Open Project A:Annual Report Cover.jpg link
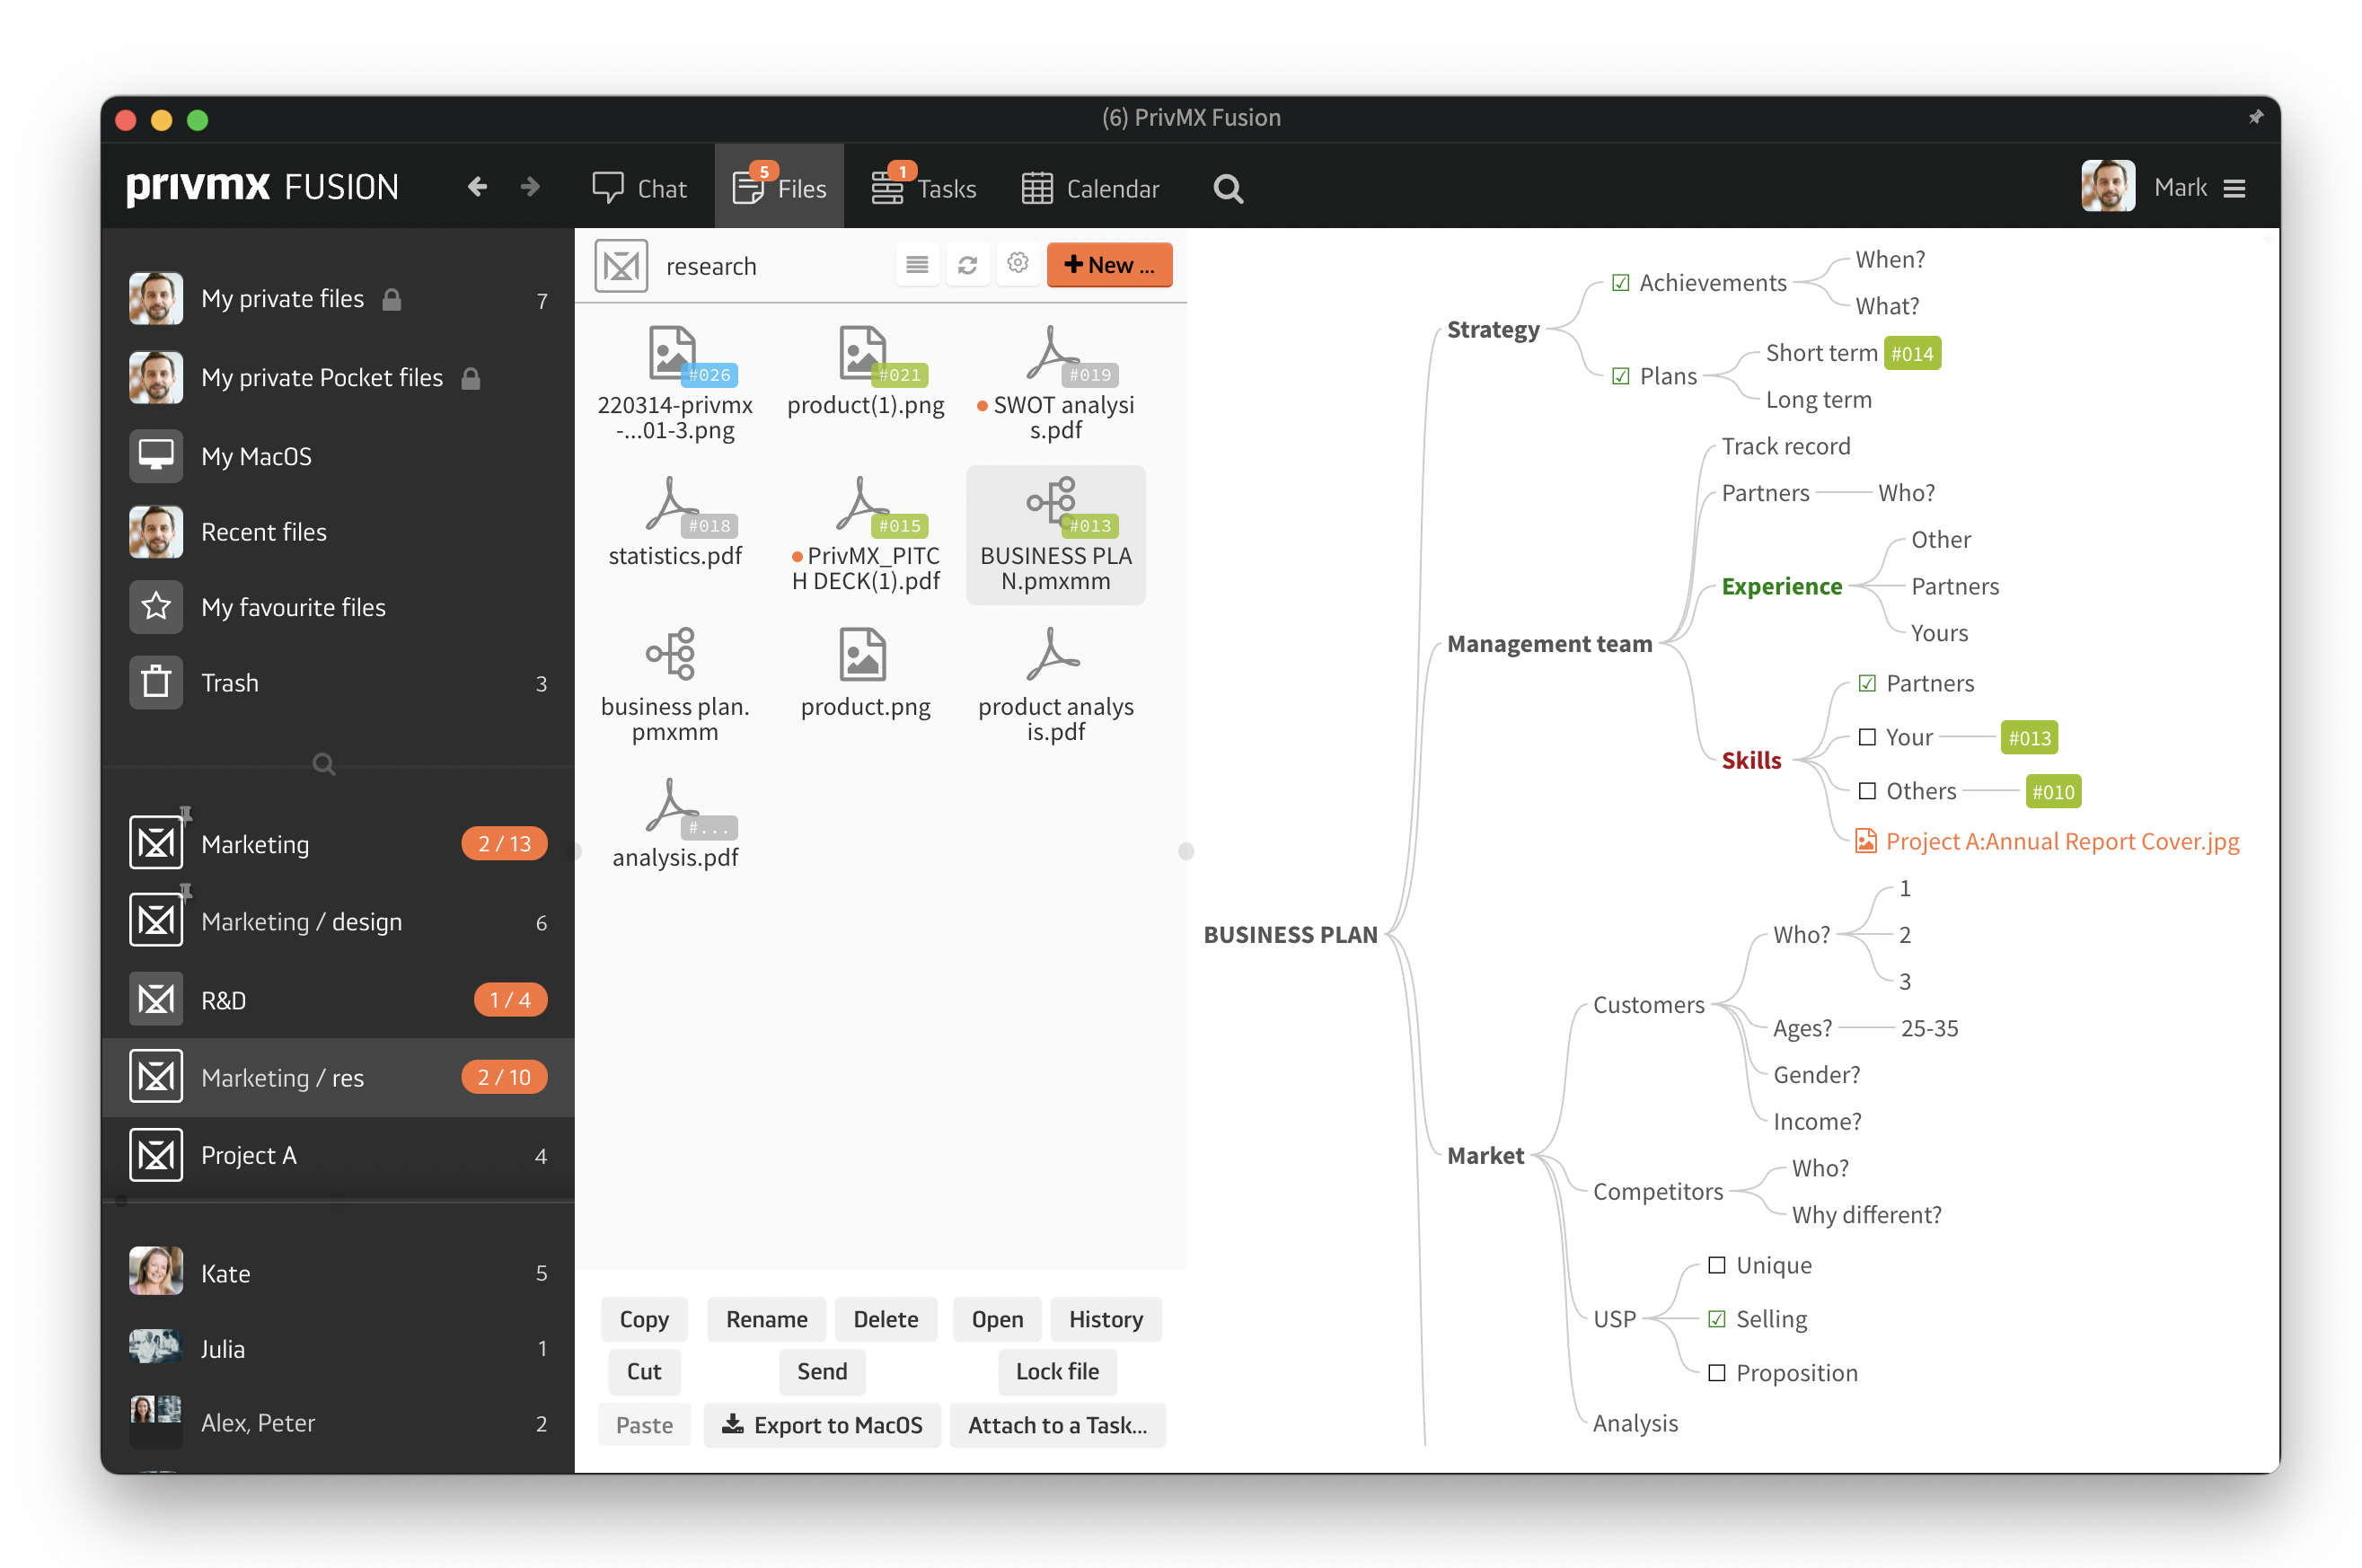The width and height of the screenshot is (2362, 1568). pyautogui.click(x=2060, y=841)
